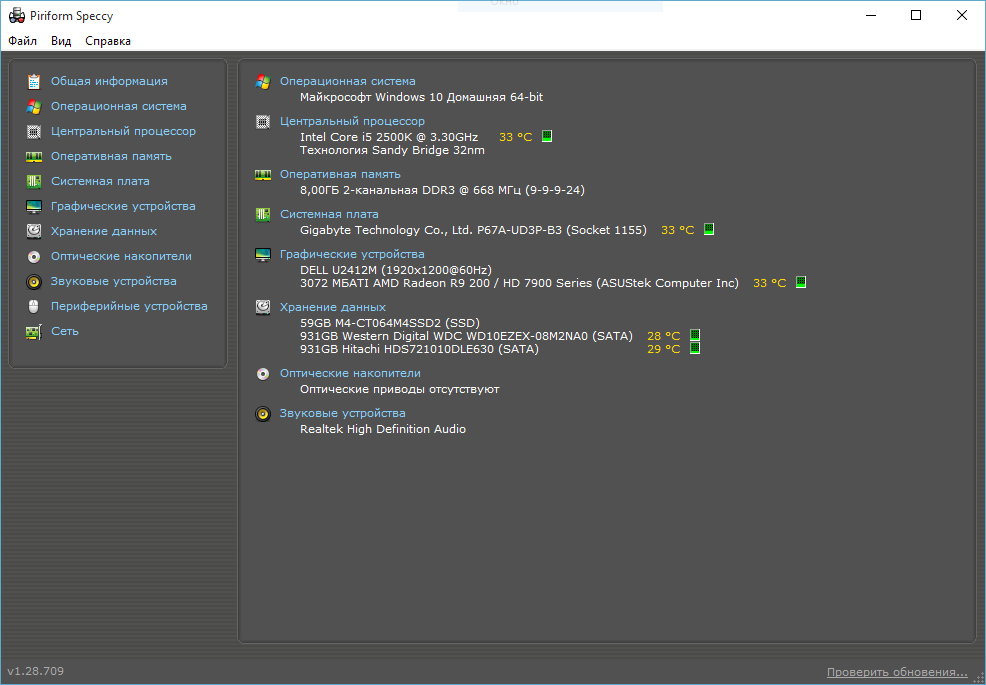Click the Центральный процессор sidebar chip icon
The image size is (986, 685).
[34, 131]
